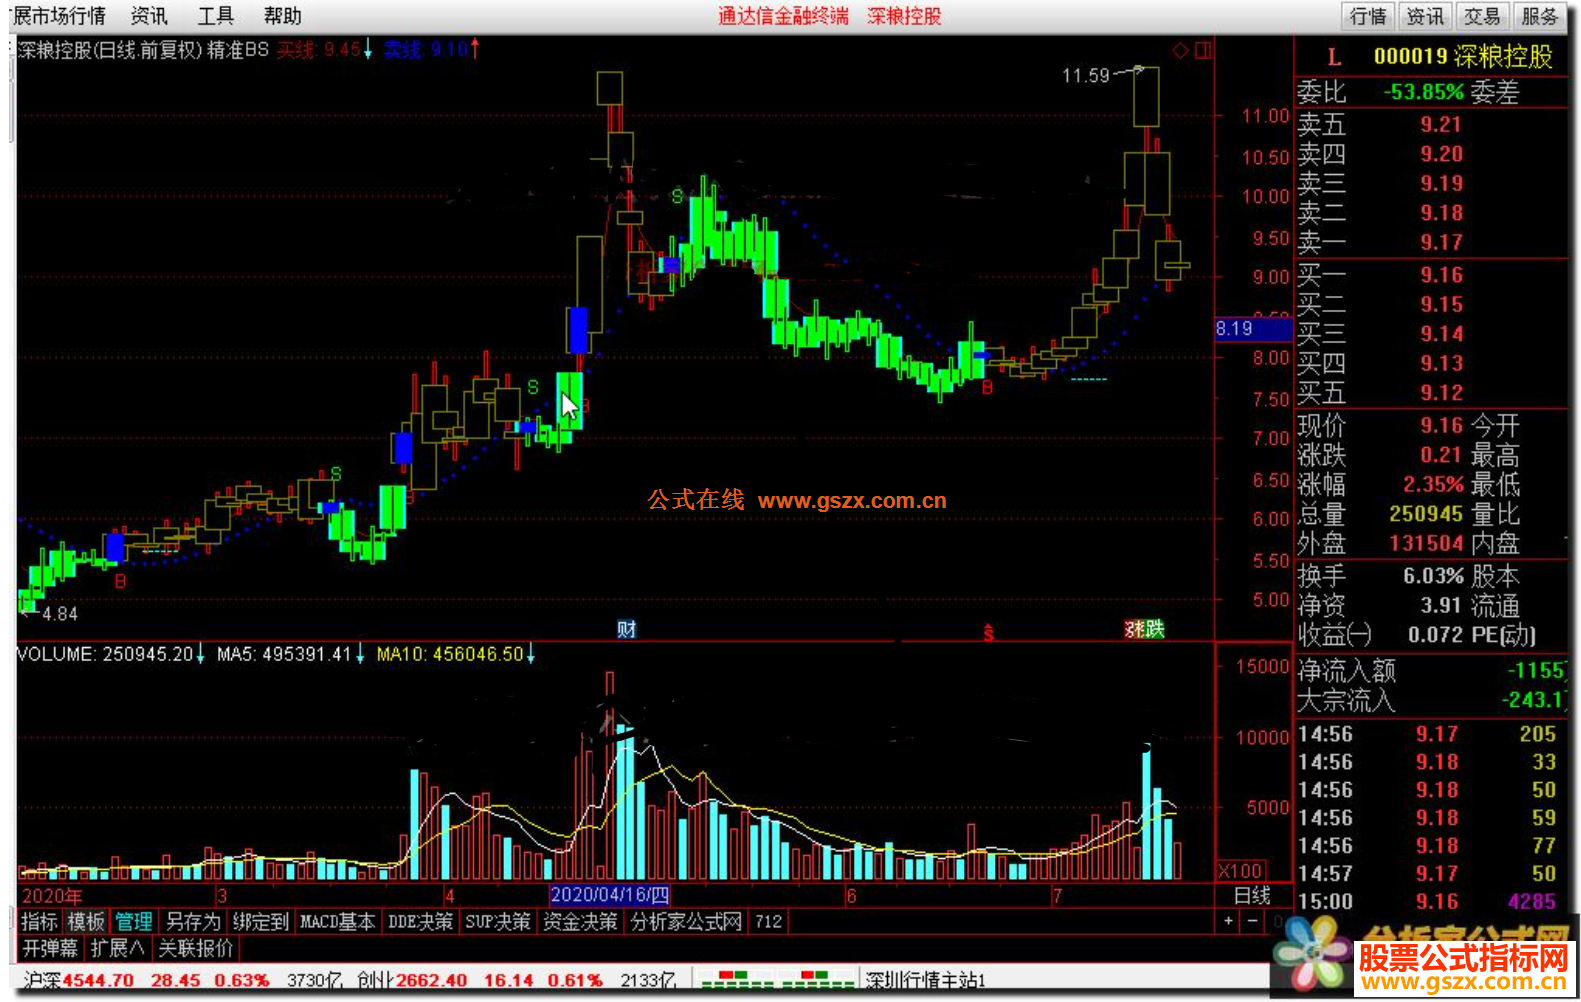The image size is (1581, 1002).
Task: Click the stock name 000019 深粮控股
Action: [x=1463, y=57]
